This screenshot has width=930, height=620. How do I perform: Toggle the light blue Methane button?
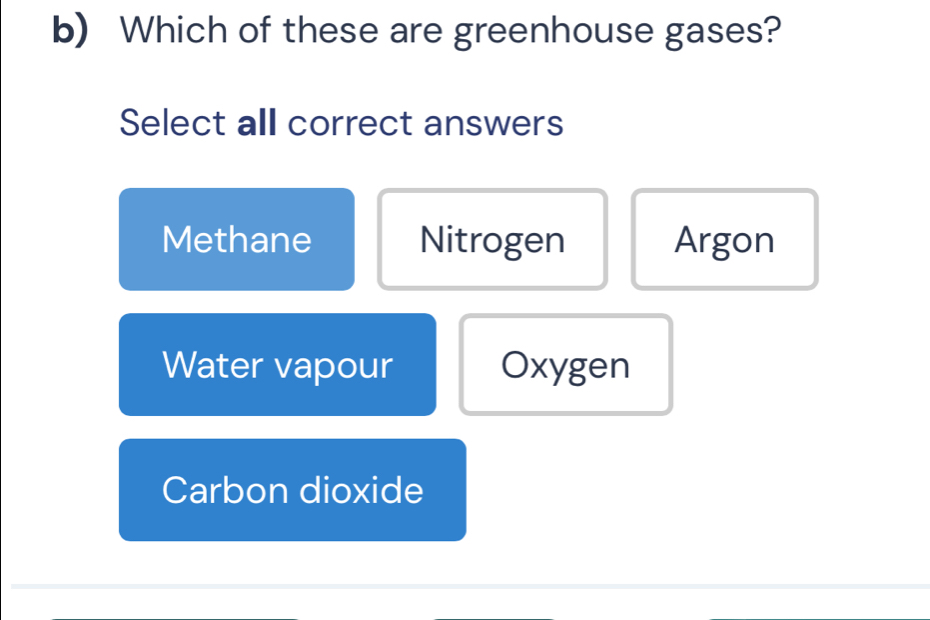(x=236, y=239)
